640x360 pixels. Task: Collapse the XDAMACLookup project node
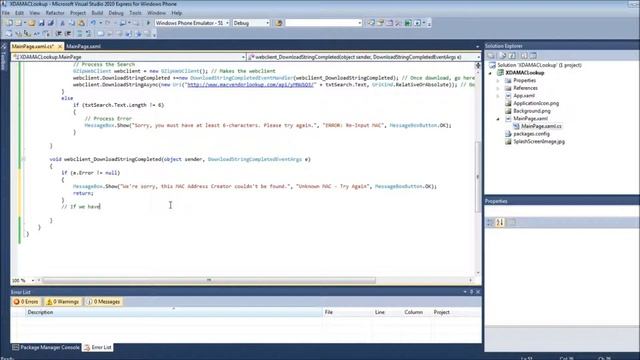point(491,73)
